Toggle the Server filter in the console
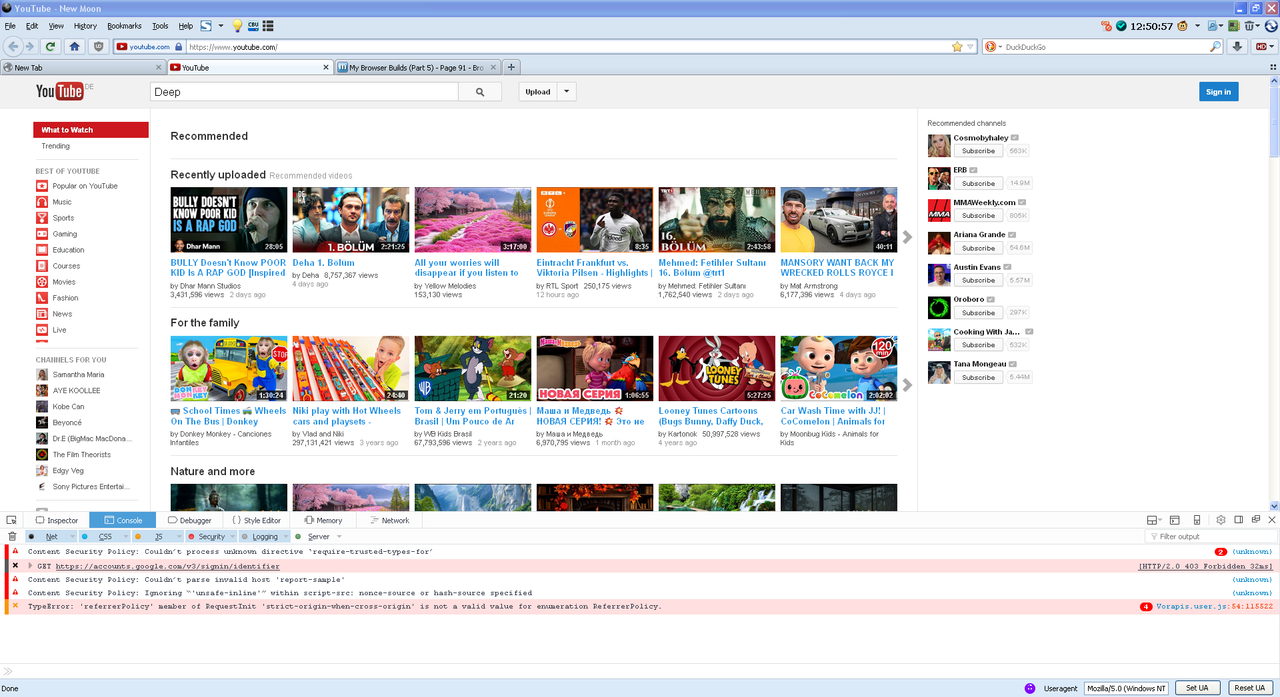Viewport: 1280px width, 697px height. [318, 536]
